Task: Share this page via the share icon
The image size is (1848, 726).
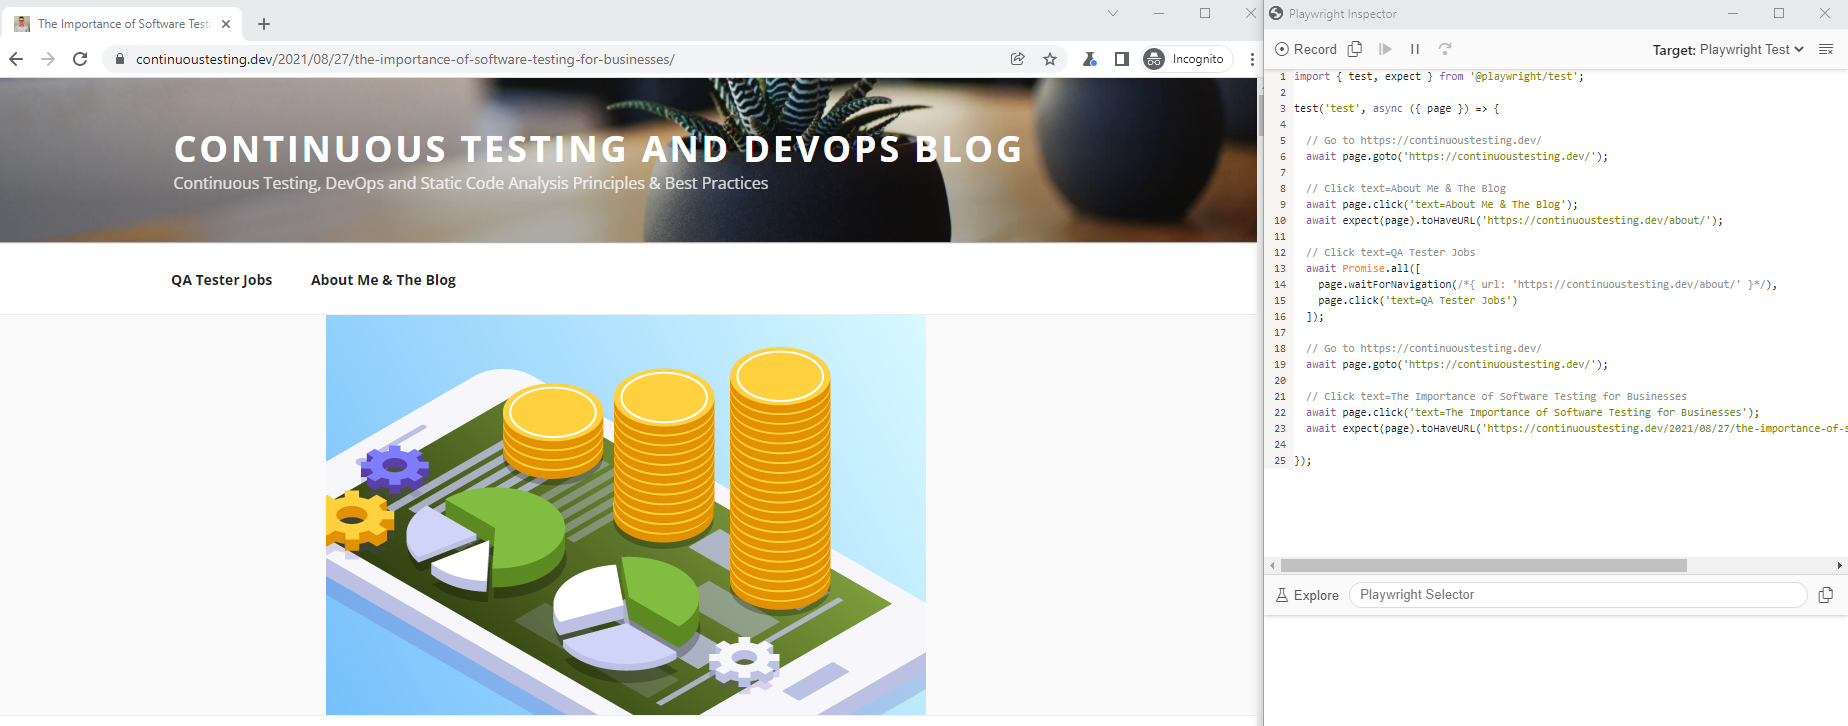Action: [x=1018, y=59]
